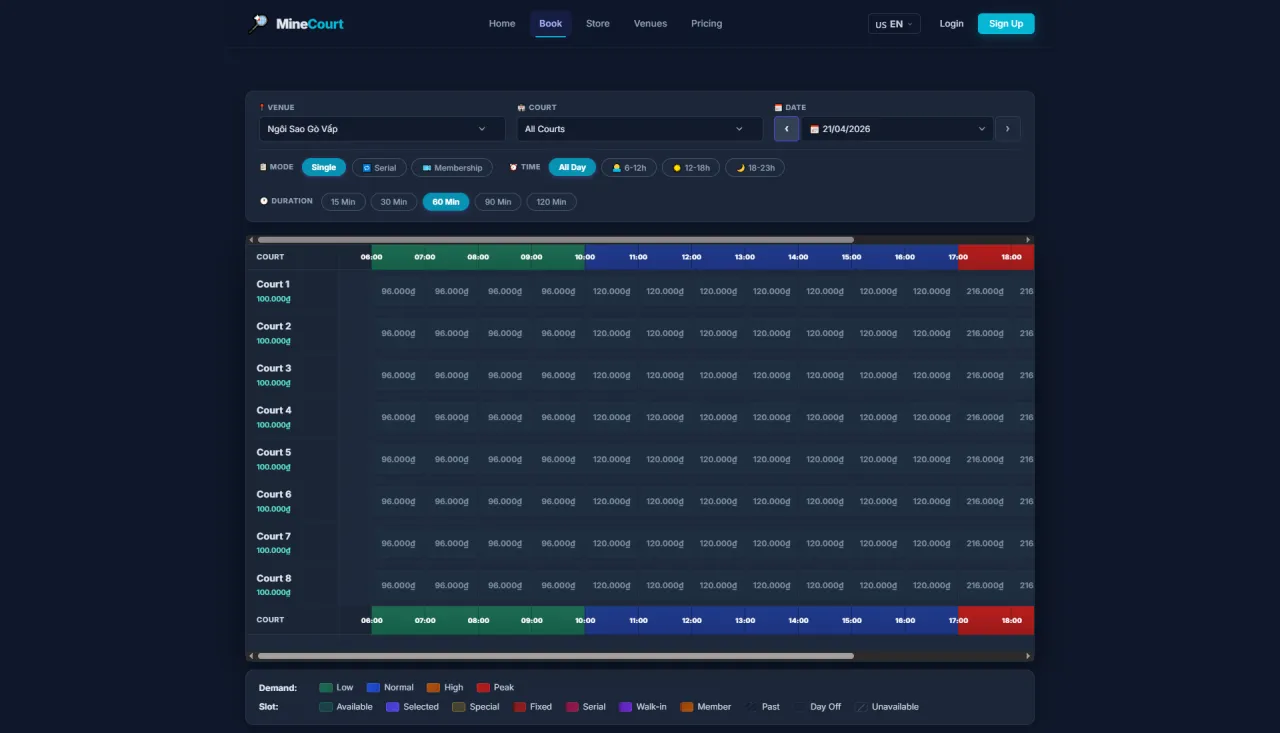The width and height of the screenshot is (1280, 733).
Task: Select Court 3 slot at 10:00
Action: [611, 375]
